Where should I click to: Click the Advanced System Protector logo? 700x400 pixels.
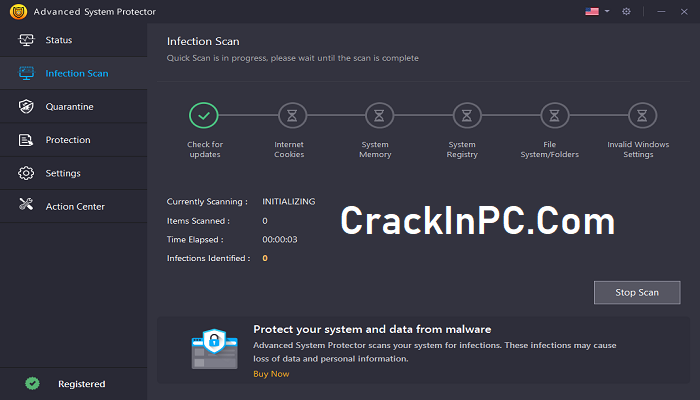click(x=18, y=12)
